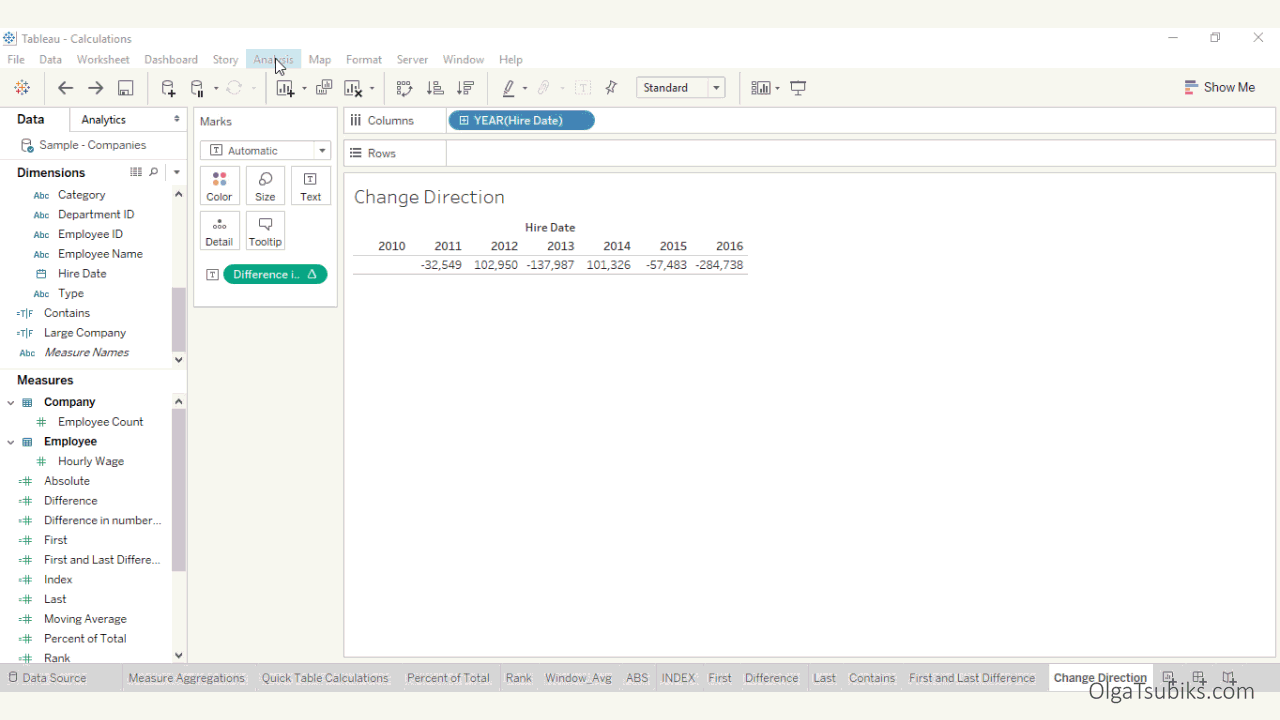This screenshot has width=1280, height=720.
Task: Open Detail in the Marks card
Action: [219, 231]
